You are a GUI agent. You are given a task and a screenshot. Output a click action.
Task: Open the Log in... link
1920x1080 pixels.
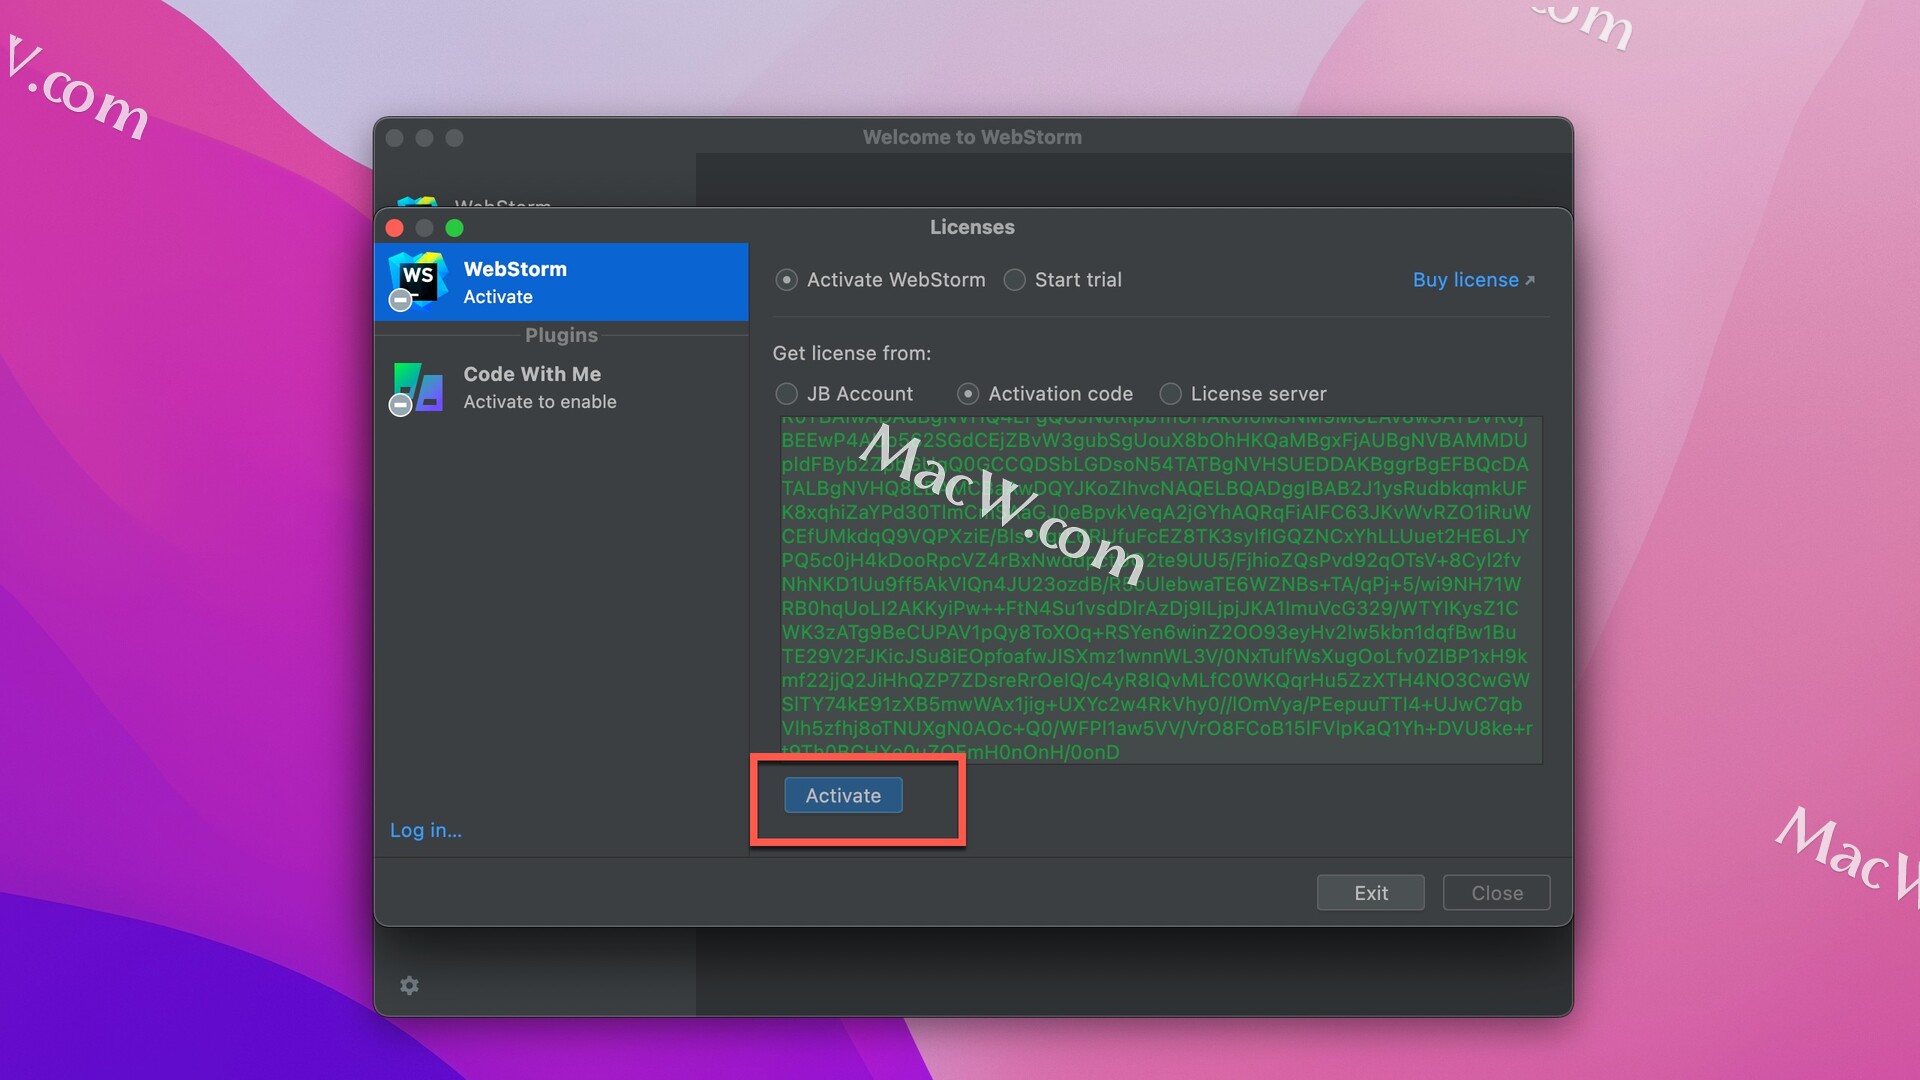(x=426, y=830)
